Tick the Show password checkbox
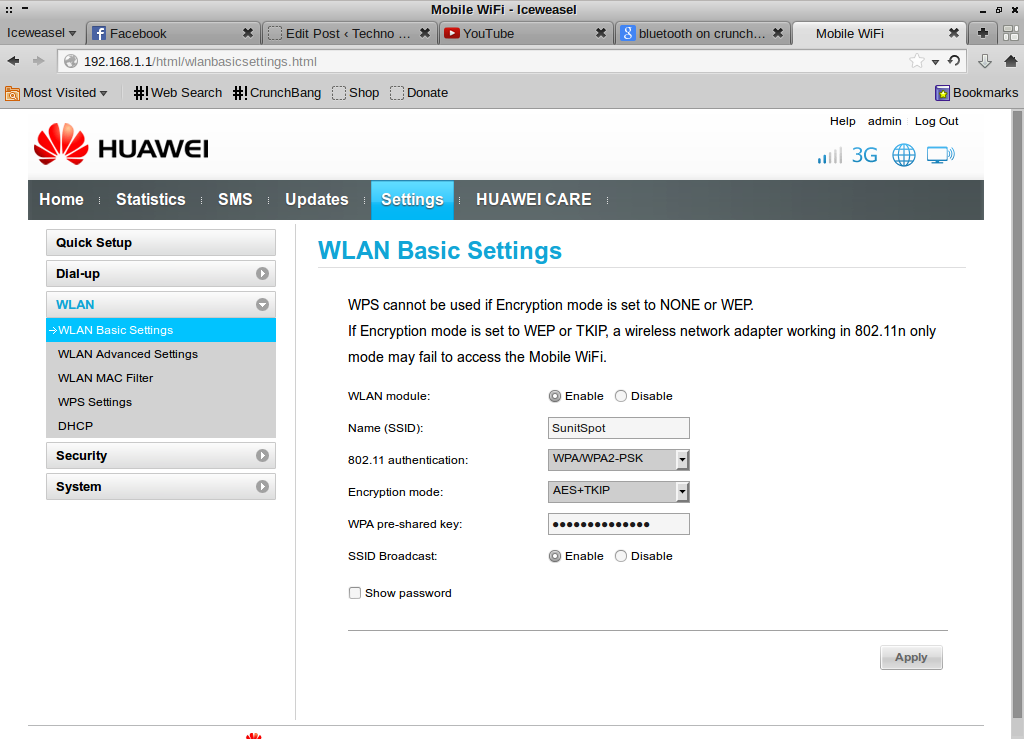Viewport: 1024px width, 739px height. click(355, 593)
